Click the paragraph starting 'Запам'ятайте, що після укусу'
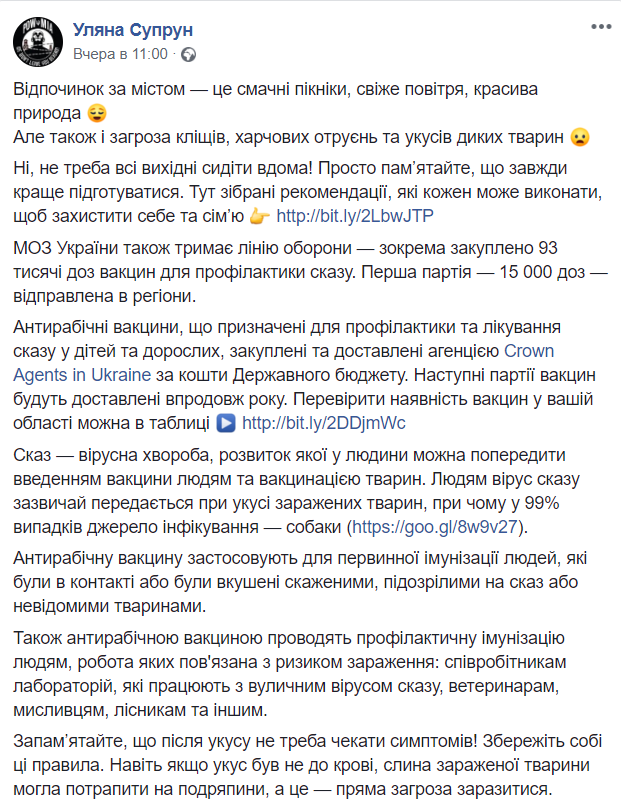 (300, 765)
